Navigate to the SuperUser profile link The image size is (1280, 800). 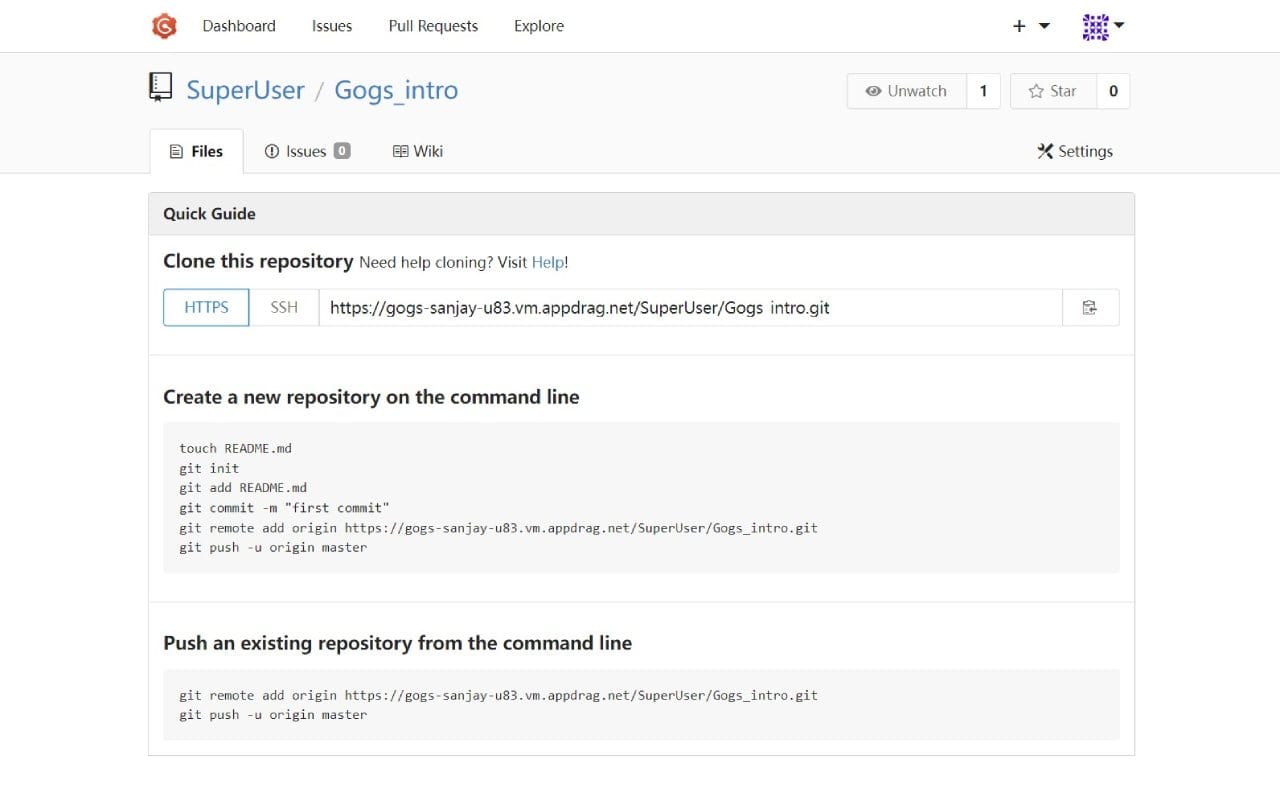click(245, 90)
